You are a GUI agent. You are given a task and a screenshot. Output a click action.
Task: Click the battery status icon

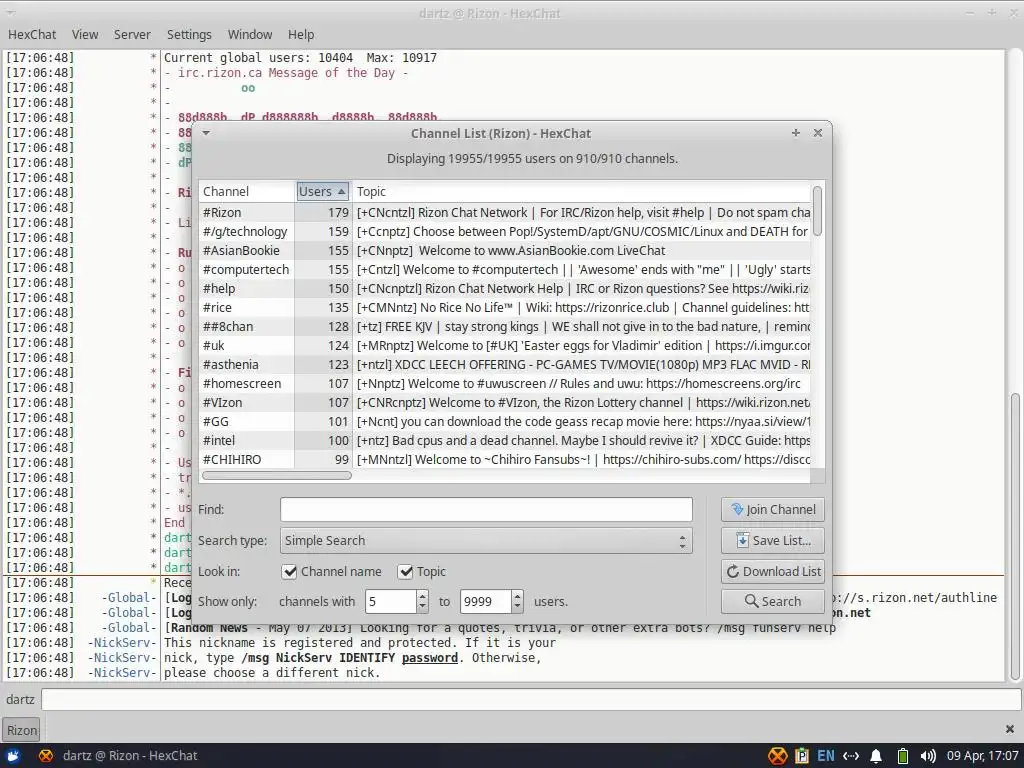903,756
